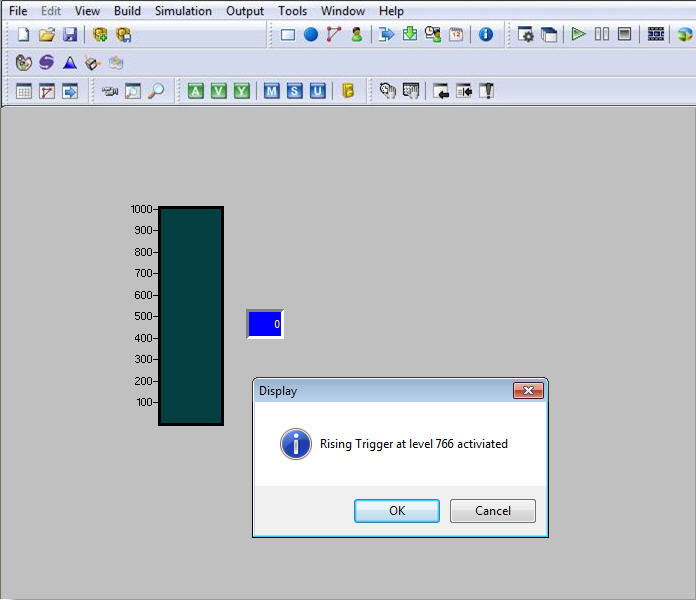Click the paint palette icon

[24, 63]
